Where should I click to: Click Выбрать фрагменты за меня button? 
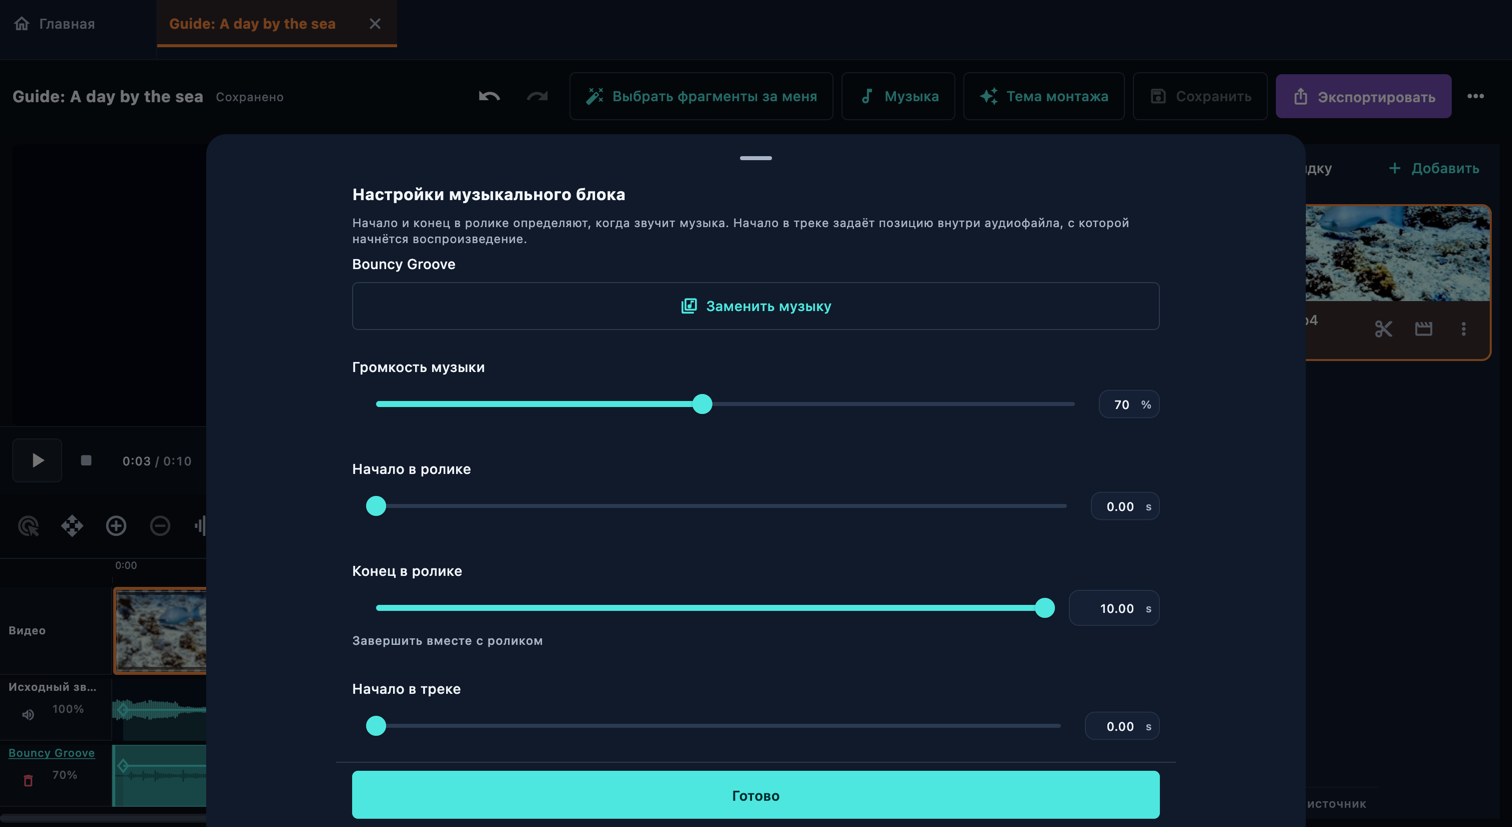[x=701, y=96]
